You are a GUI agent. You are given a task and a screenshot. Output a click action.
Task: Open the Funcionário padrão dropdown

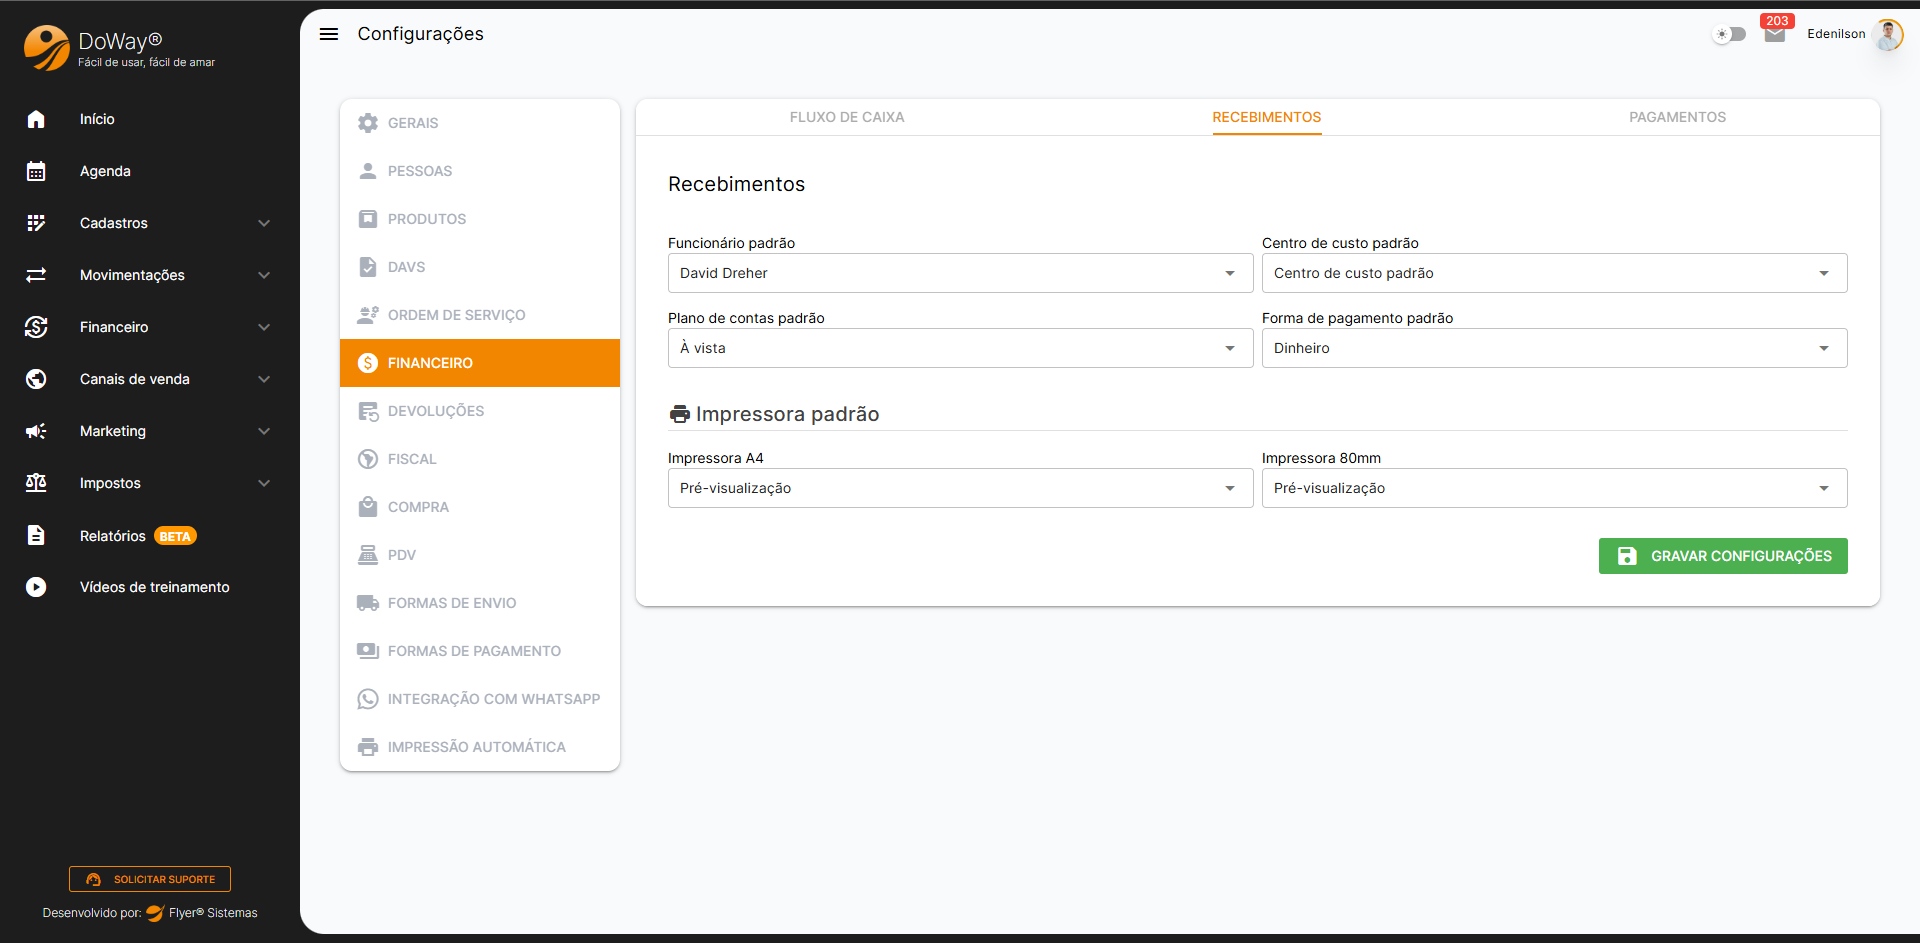tap(959, 273)
